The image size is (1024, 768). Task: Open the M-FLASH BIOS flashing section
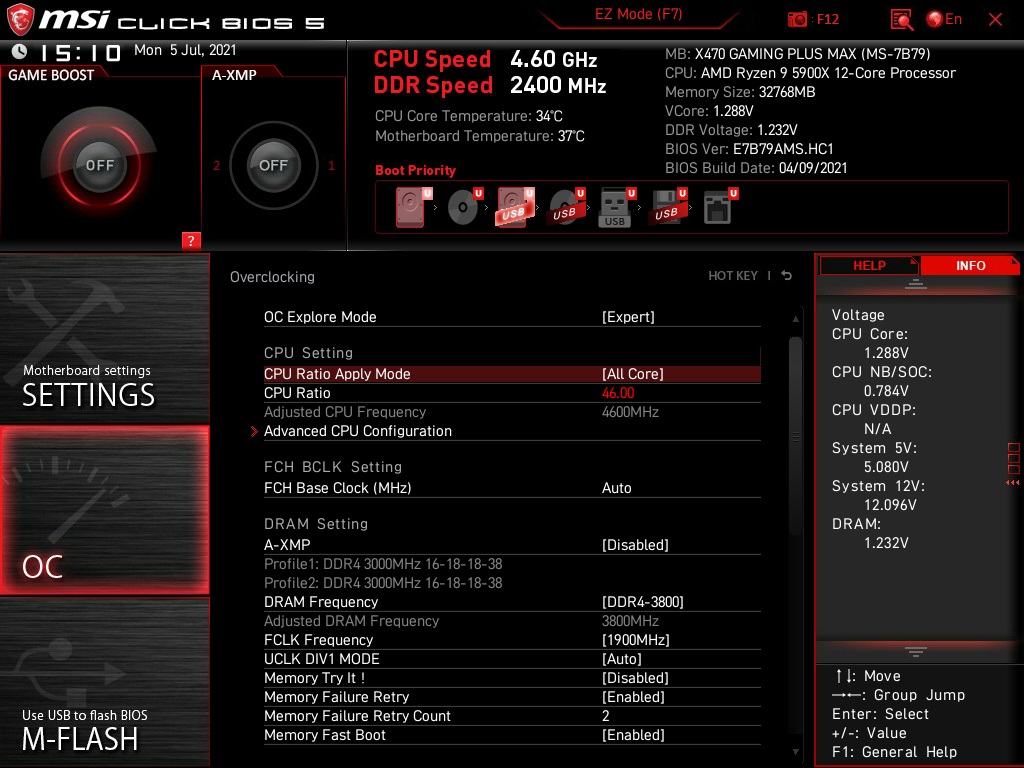[x=104, y=682]
